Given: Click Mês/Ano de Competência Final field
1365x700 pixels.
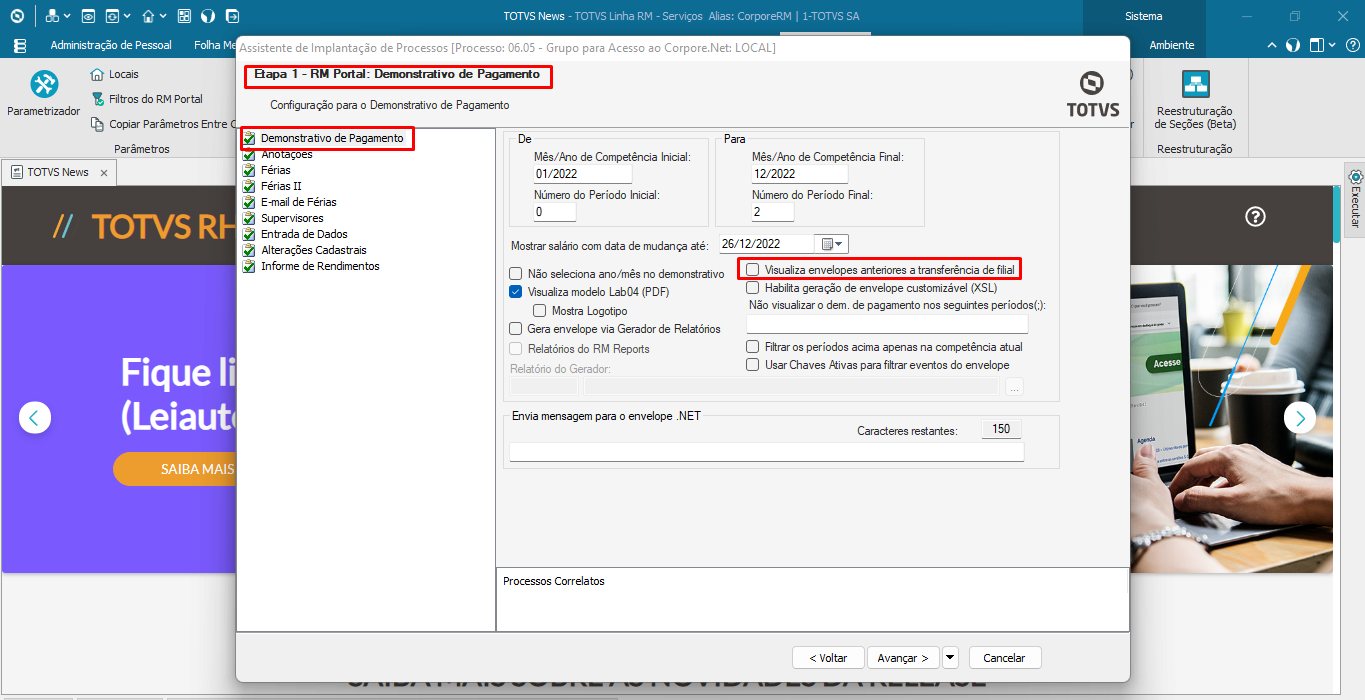Looking at the screenshot, I should tap(800, 174).
